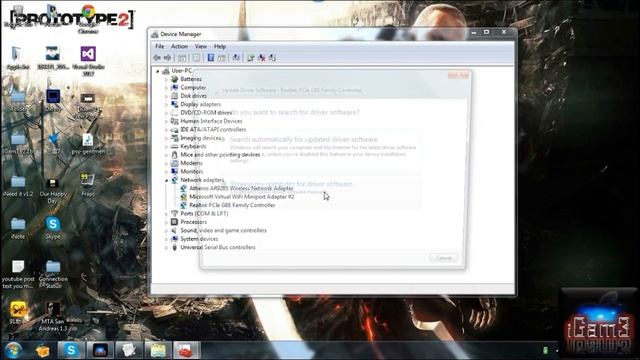
Task: Click the Forward arrow in Device Manager toolbar
Action: pos(167,58)
